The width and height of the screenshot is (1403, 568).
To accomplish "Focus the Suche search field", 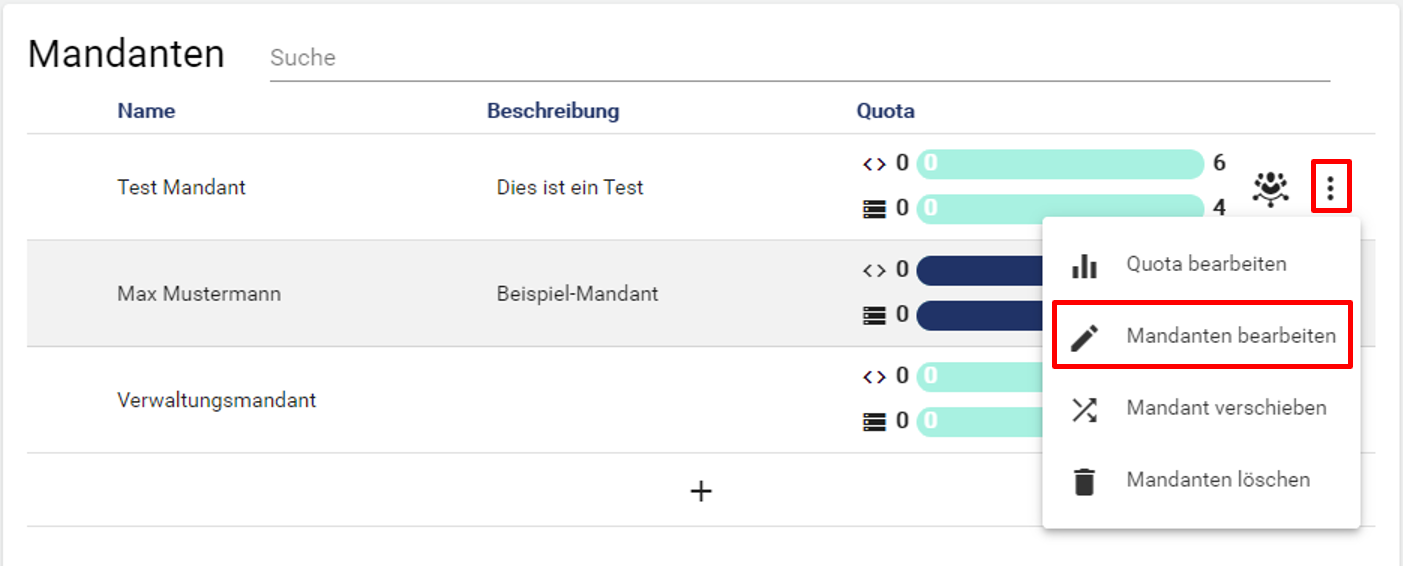I will tap(800, 58).
